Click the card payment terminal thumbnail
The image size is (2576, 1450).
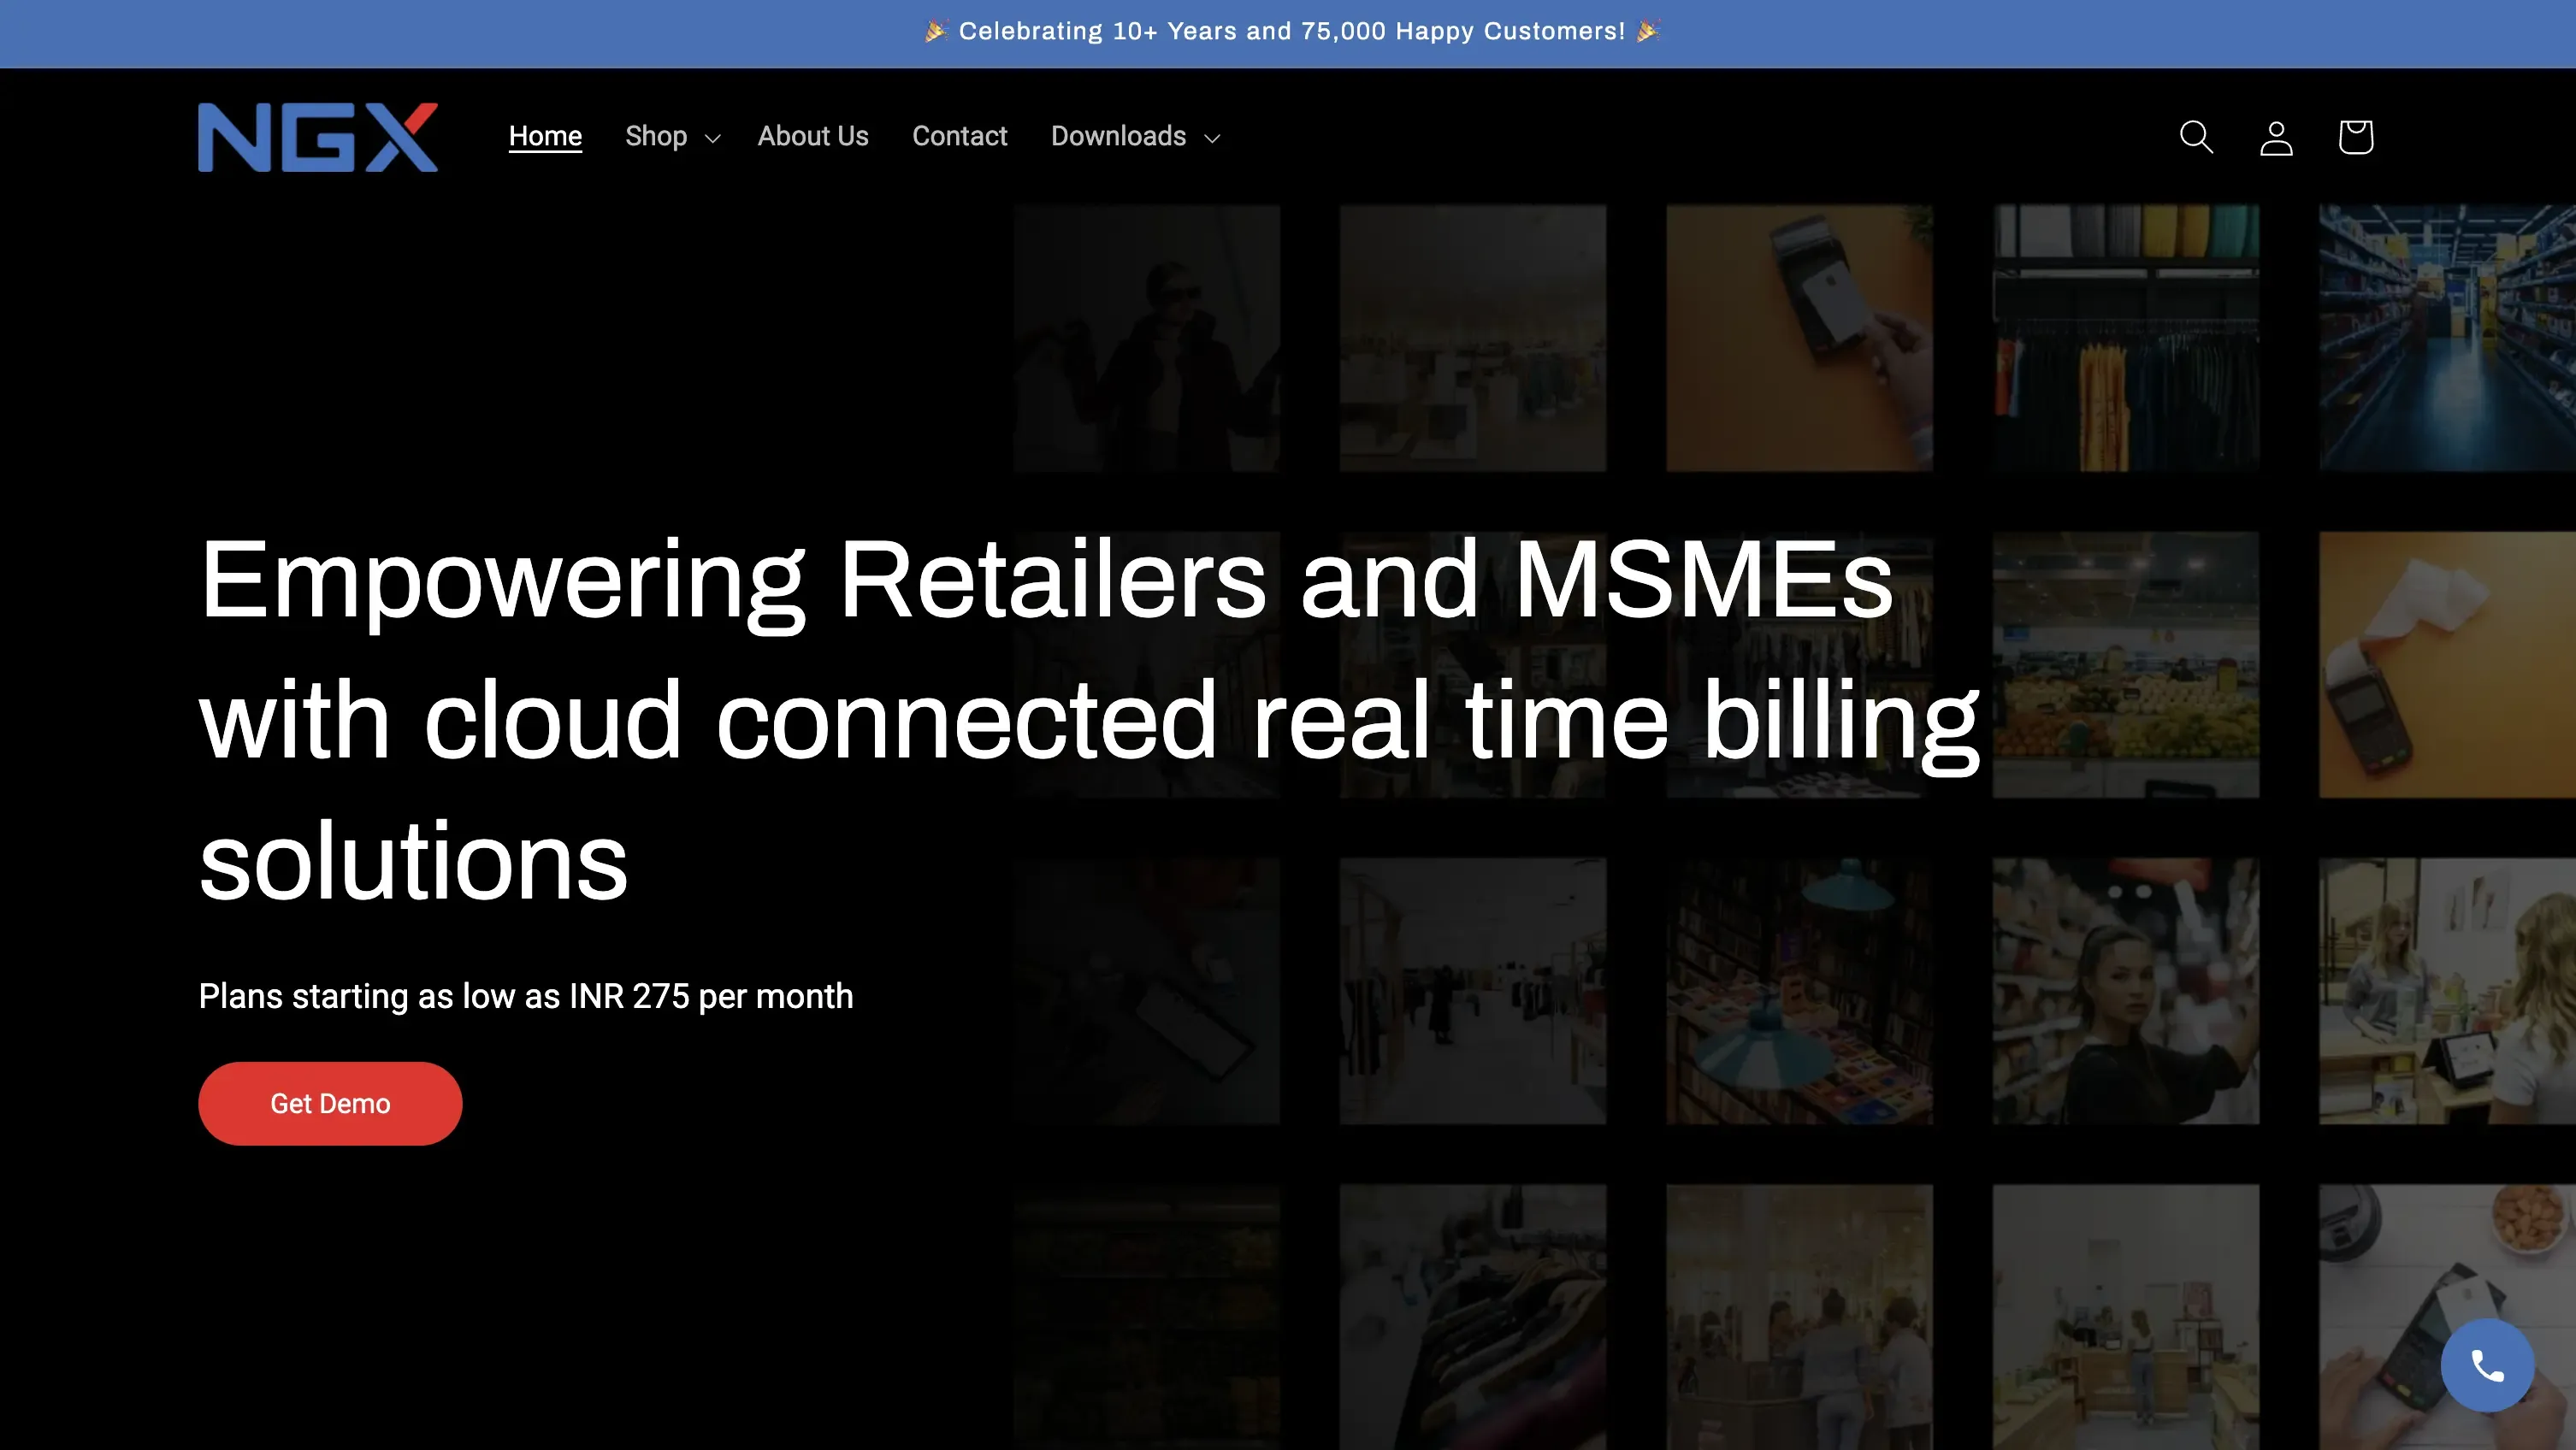pyautogui.click(x=1799, y=338)
